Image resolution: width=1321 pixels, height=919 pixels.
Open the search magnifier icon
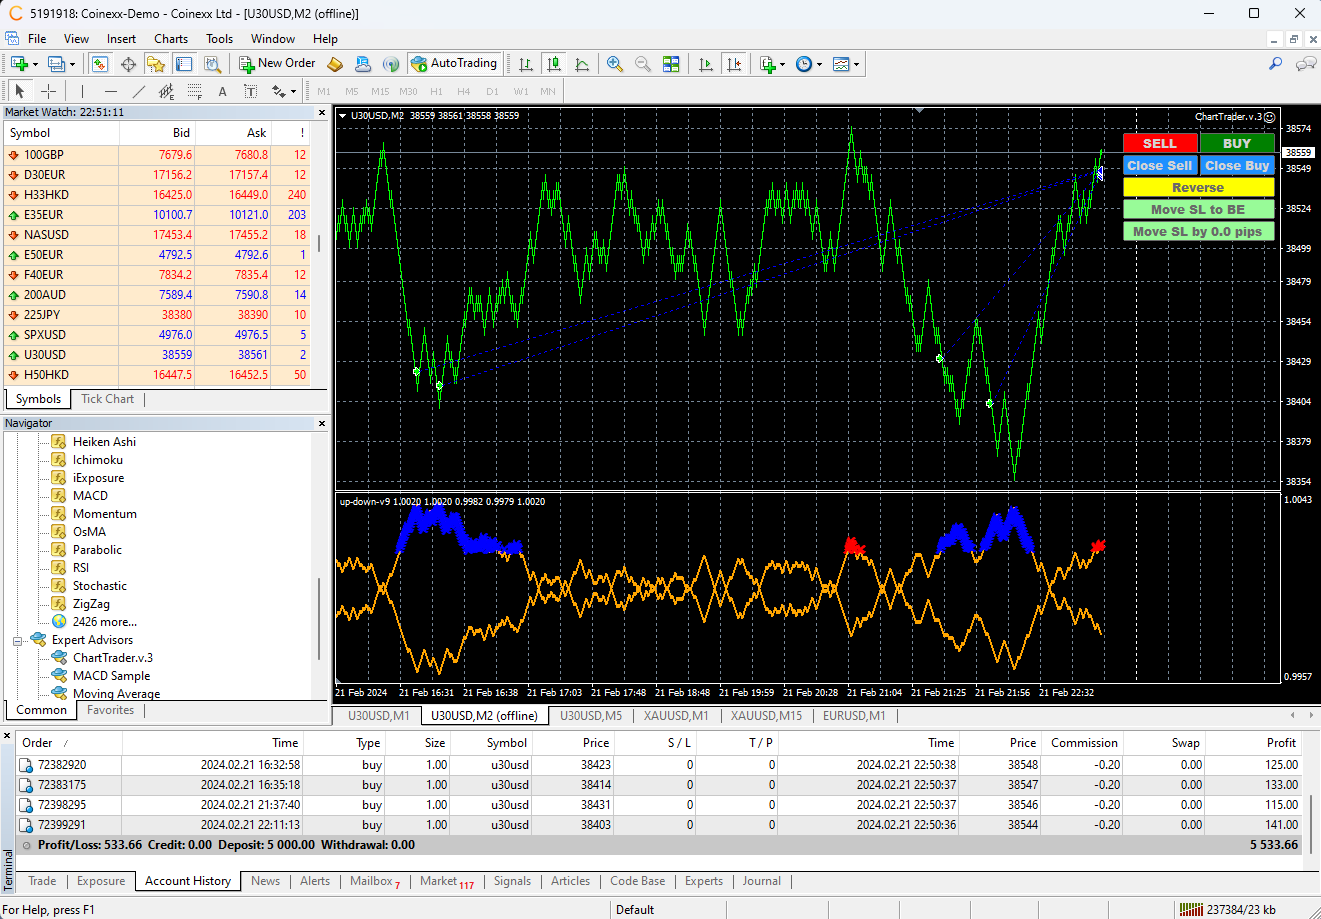[x=1275, y=64]
